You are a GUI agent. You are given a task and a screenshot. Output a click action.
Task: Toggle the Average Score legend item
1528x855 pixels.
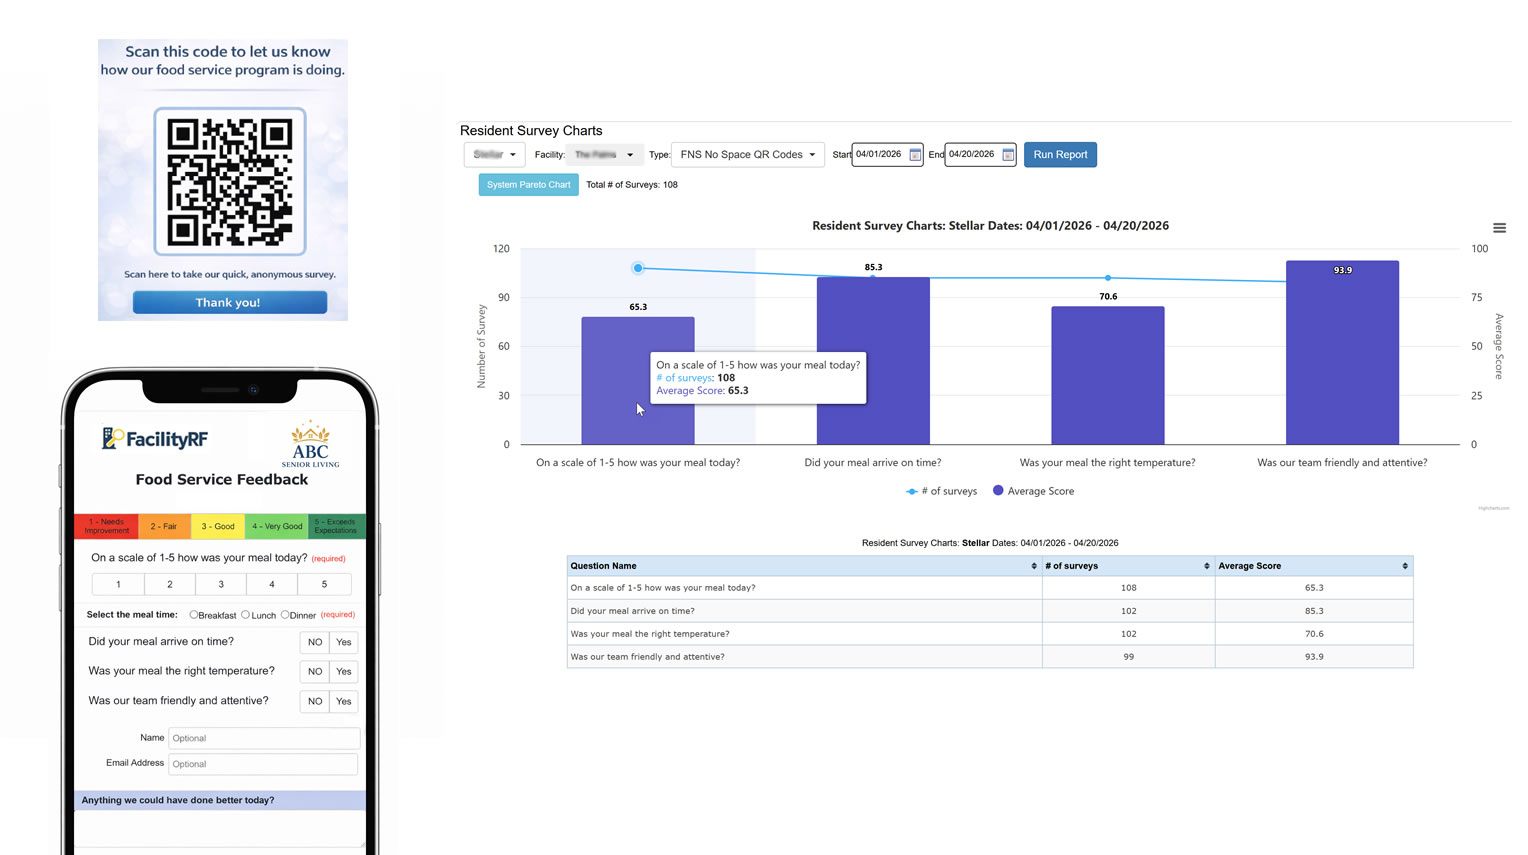click(1033, 491)
